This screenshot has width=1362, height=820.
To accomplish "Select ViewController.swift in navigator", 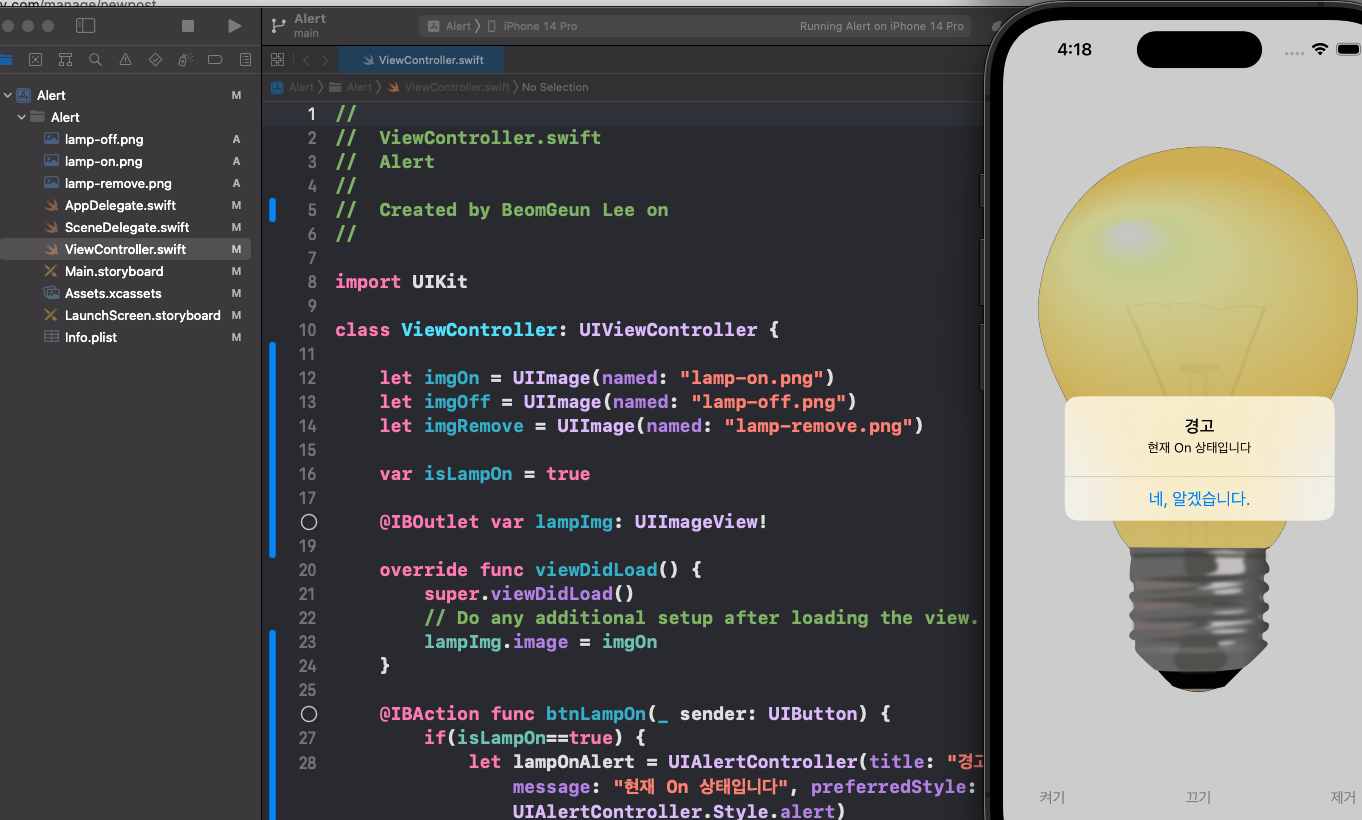I will pyautogui.click(x=125, y=249).
